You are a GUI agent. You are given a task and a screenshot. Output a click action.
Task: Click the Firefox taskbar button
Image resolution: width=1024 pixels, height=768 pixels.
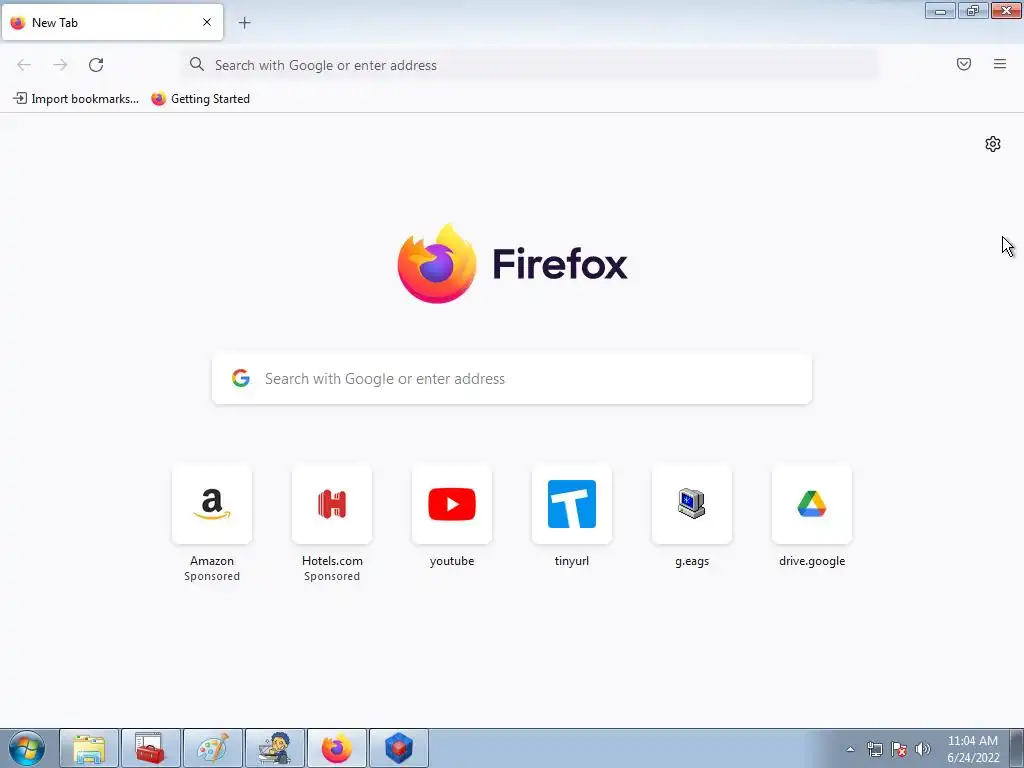point(337,748)
